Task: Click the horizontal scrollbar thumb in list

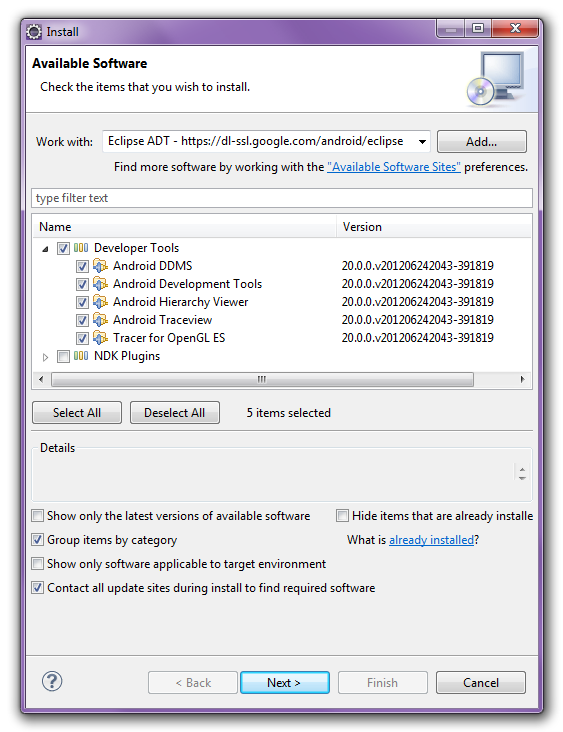Action: 262,379
